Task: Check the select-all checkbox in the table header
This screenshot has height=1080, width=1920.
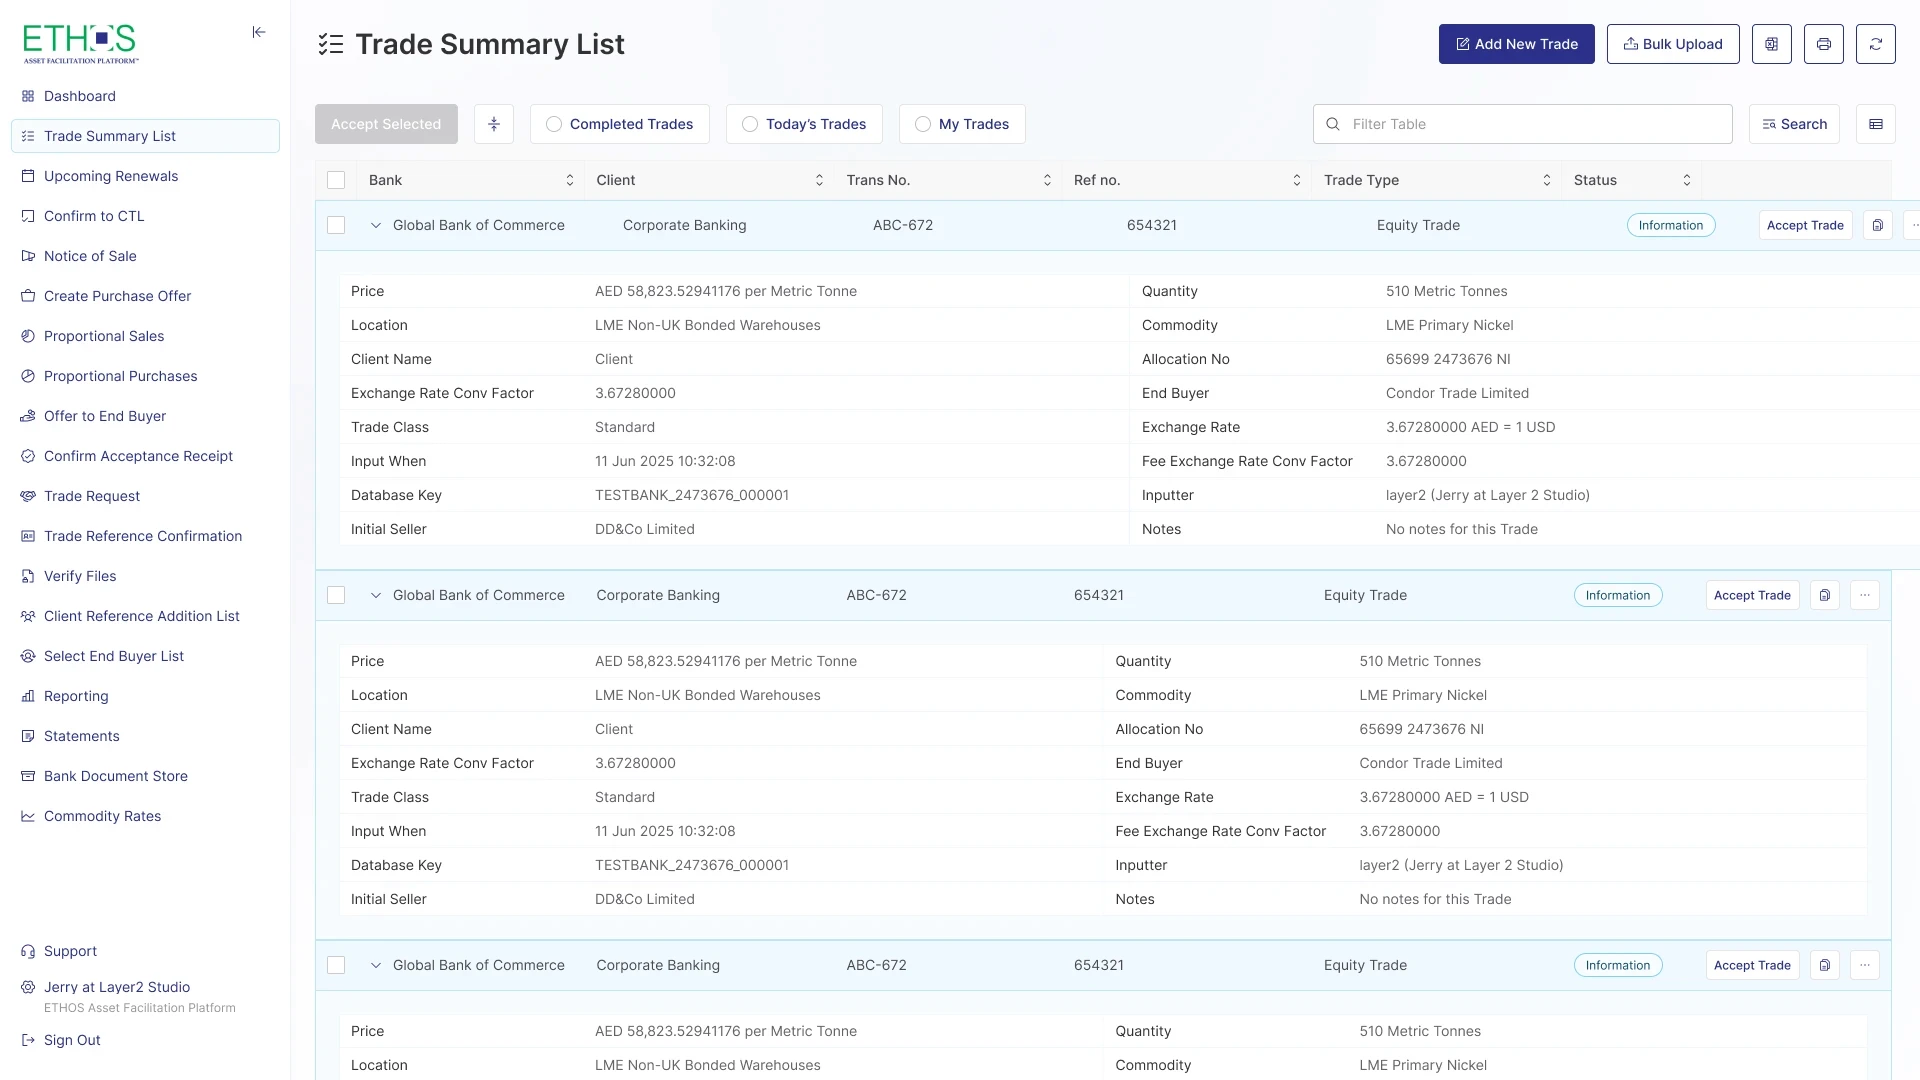Action: [336, 180]
